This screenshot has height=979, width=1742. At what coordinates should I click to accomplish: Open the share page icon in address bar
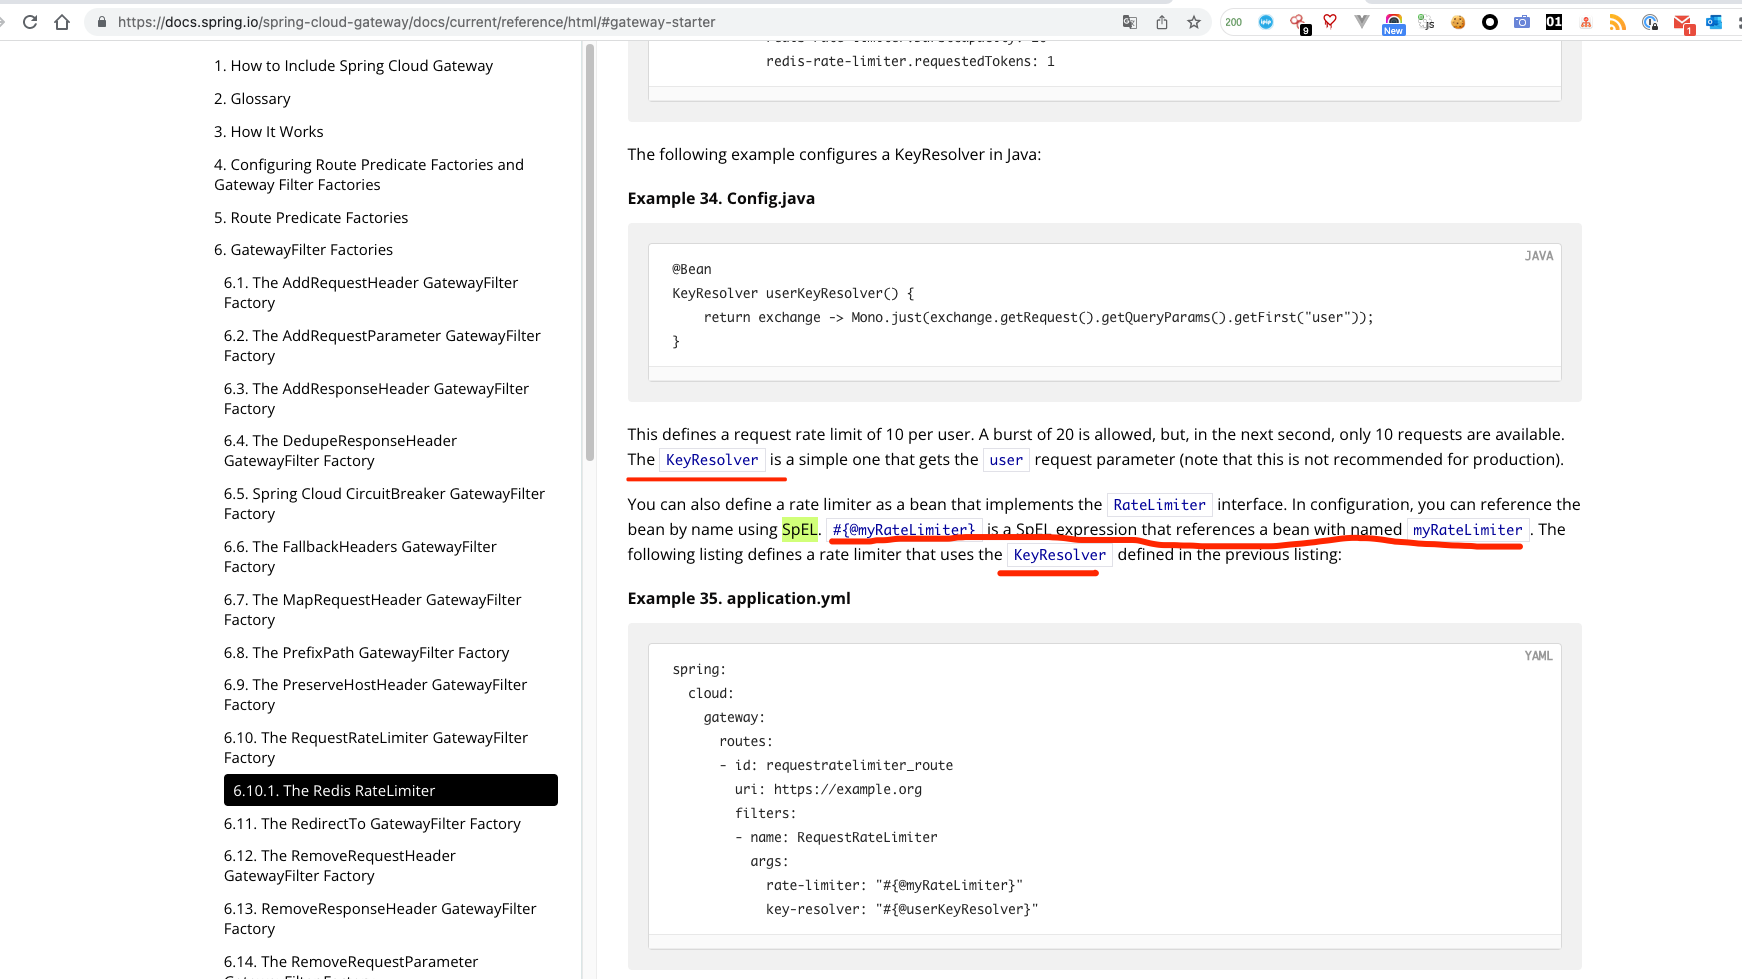[x=1162, y=22]
